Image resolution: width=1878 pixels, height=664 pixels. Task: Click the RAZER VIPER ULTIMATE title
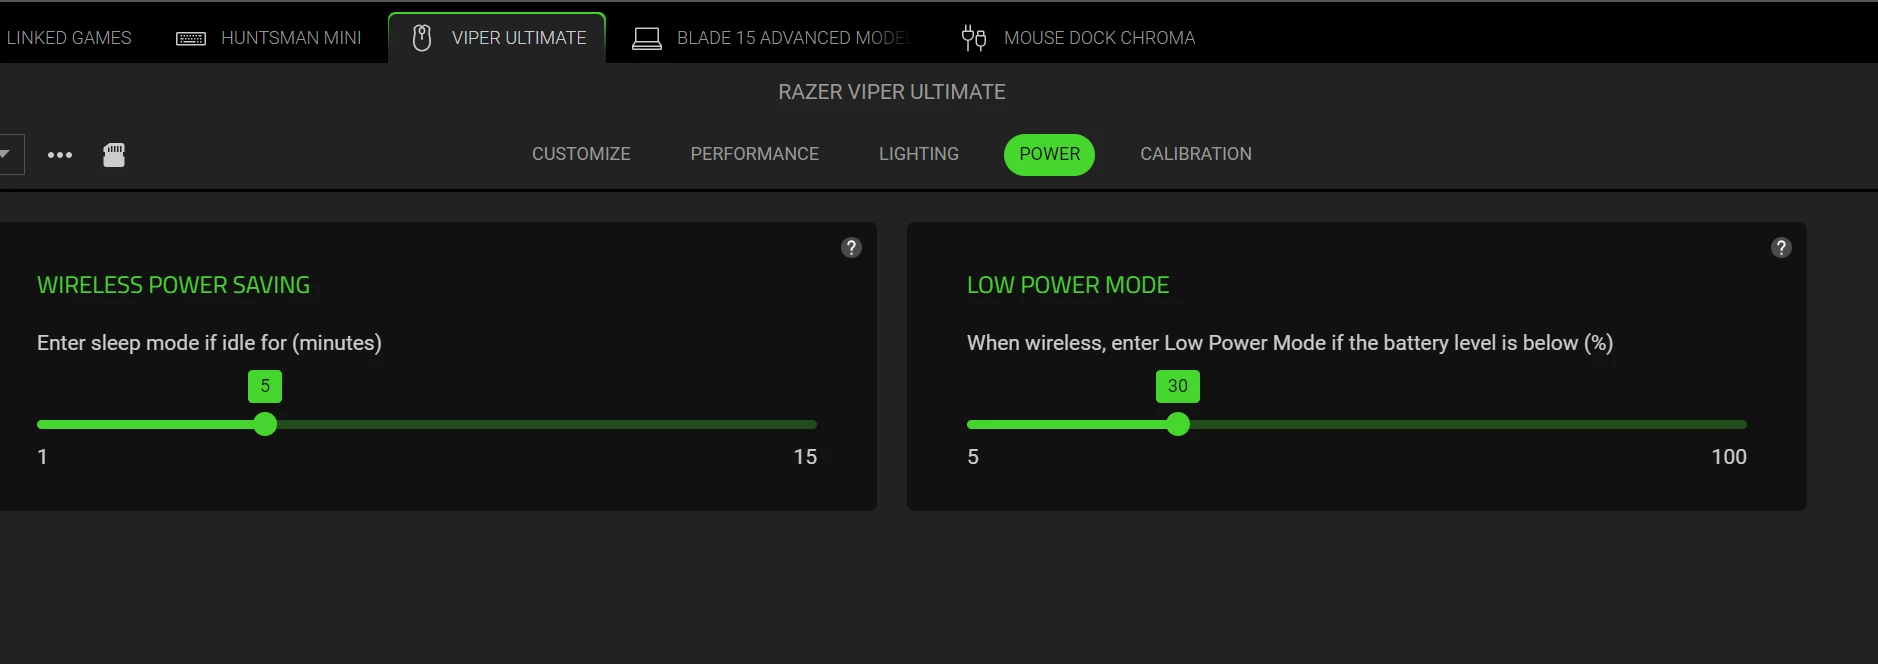coord(892,92)
